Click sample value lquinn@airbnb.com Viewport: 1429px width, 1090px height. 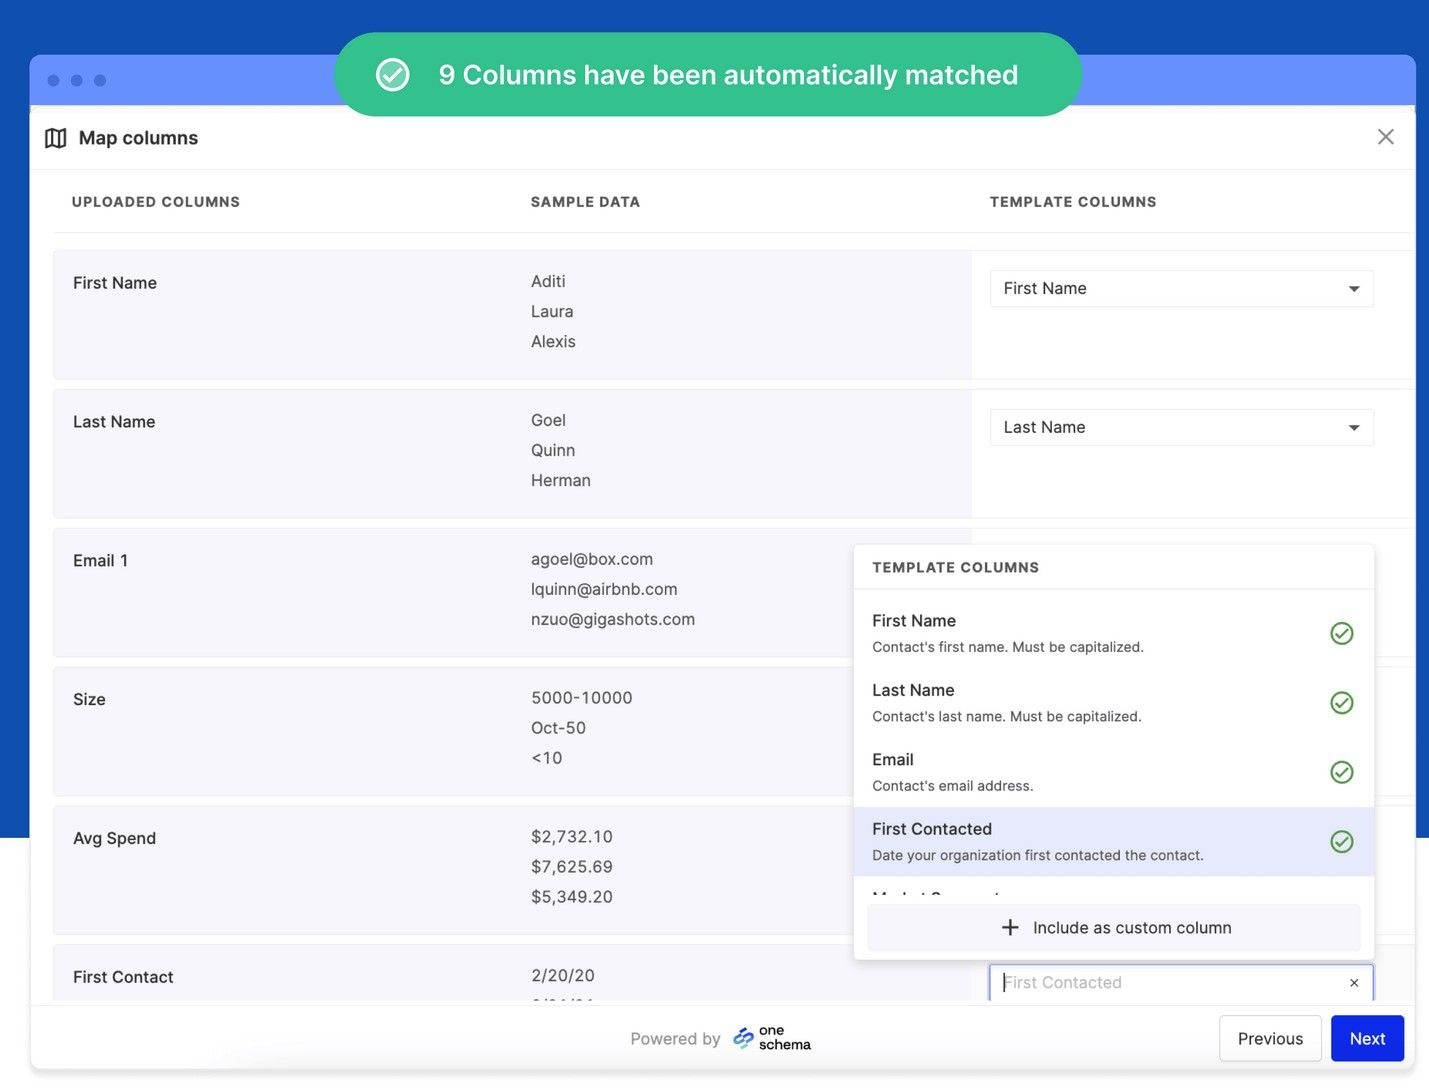[604, 589]
